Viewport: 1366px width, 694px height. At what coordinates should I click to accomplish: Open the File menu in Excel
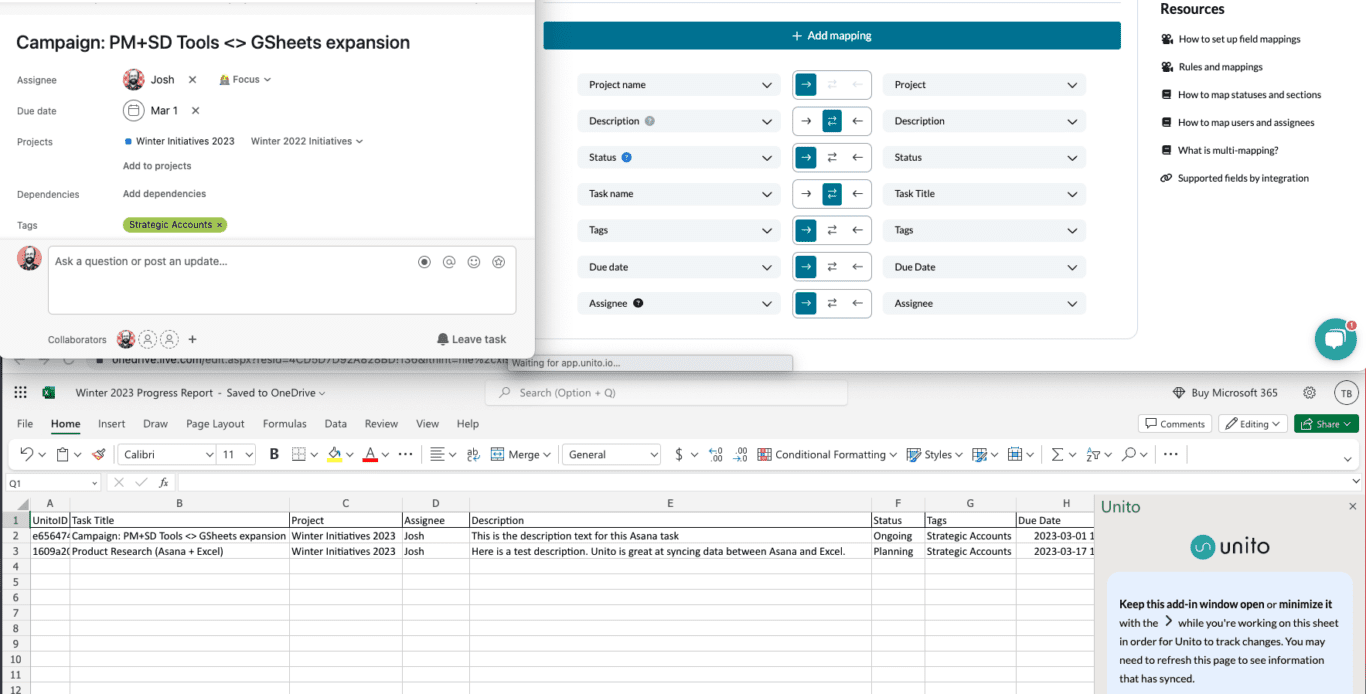point(25,424)
